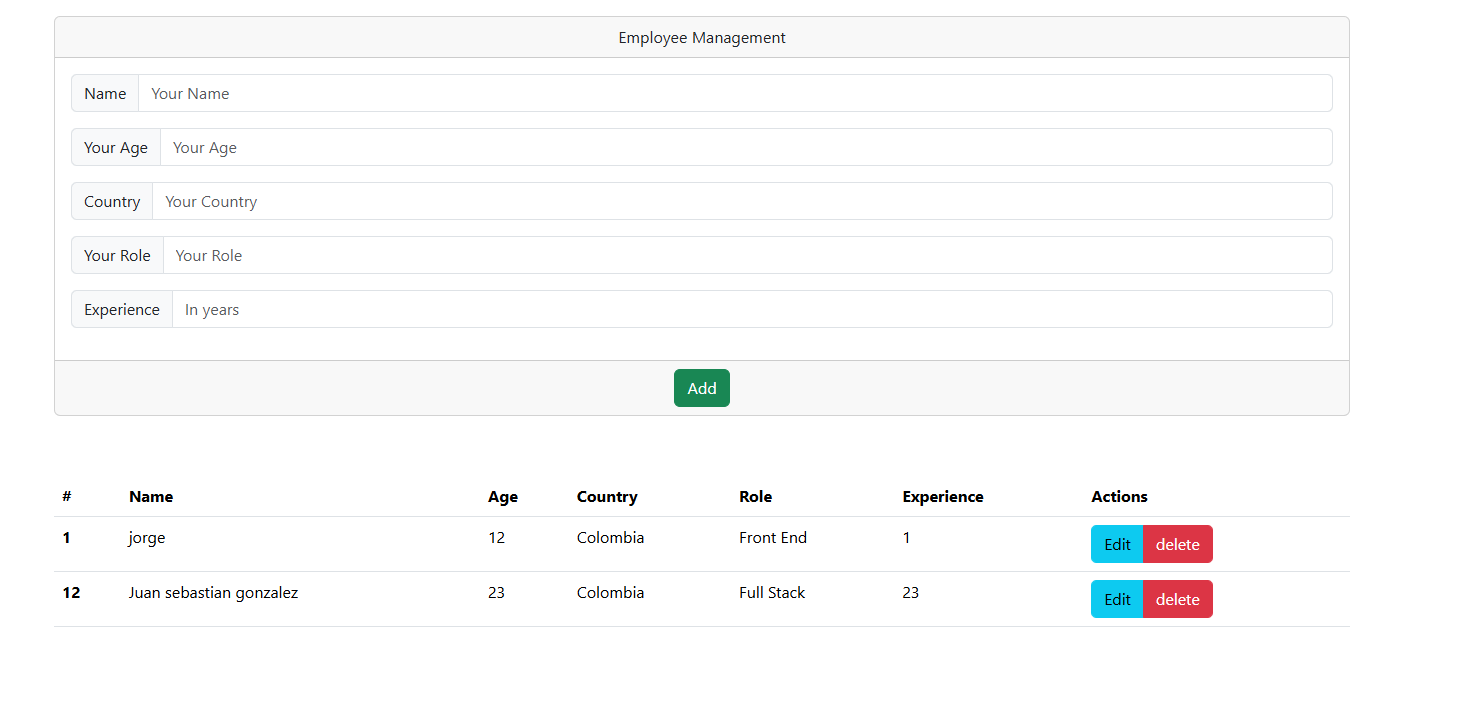The height and width of the screenshot is (707, 1458).
Task: Click Colombia in the Juan sebastian row
Action: pos(610,592)
